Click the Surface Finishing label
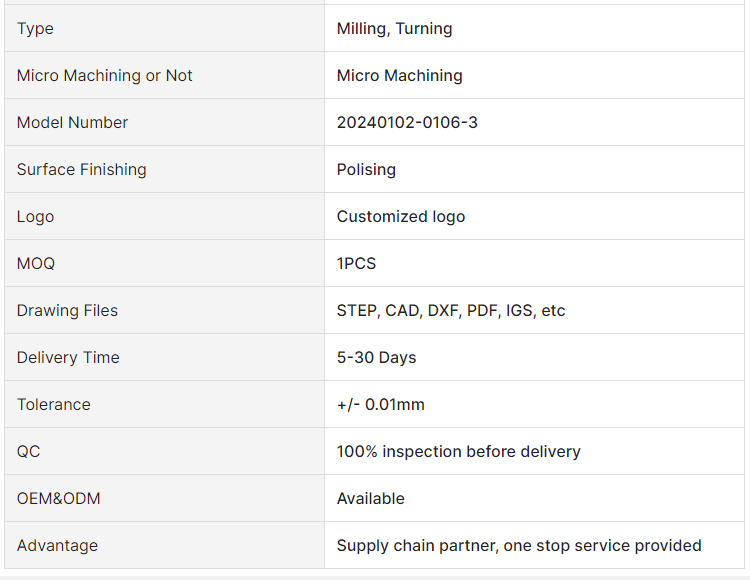Viewport: 750px width, 580px height. (81, 170)
